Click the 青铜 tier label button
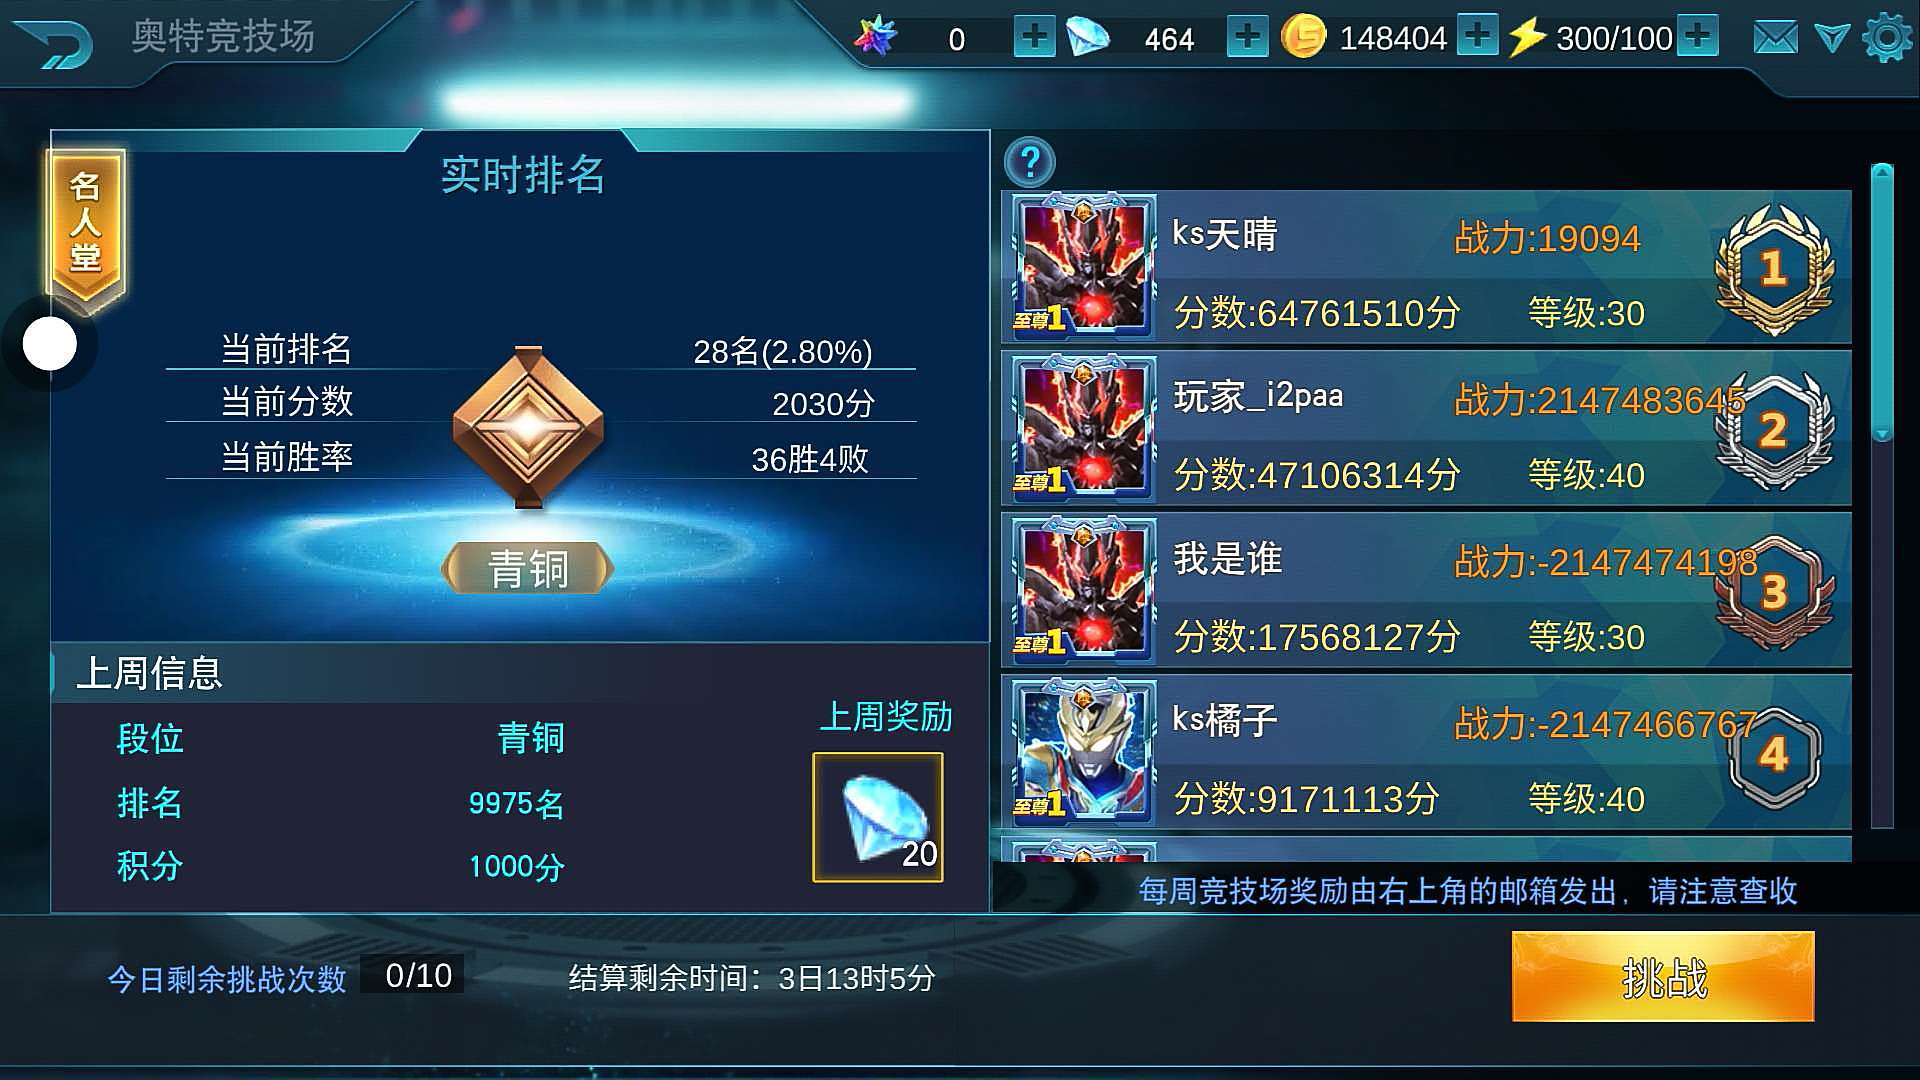 [x=527, y=569]
